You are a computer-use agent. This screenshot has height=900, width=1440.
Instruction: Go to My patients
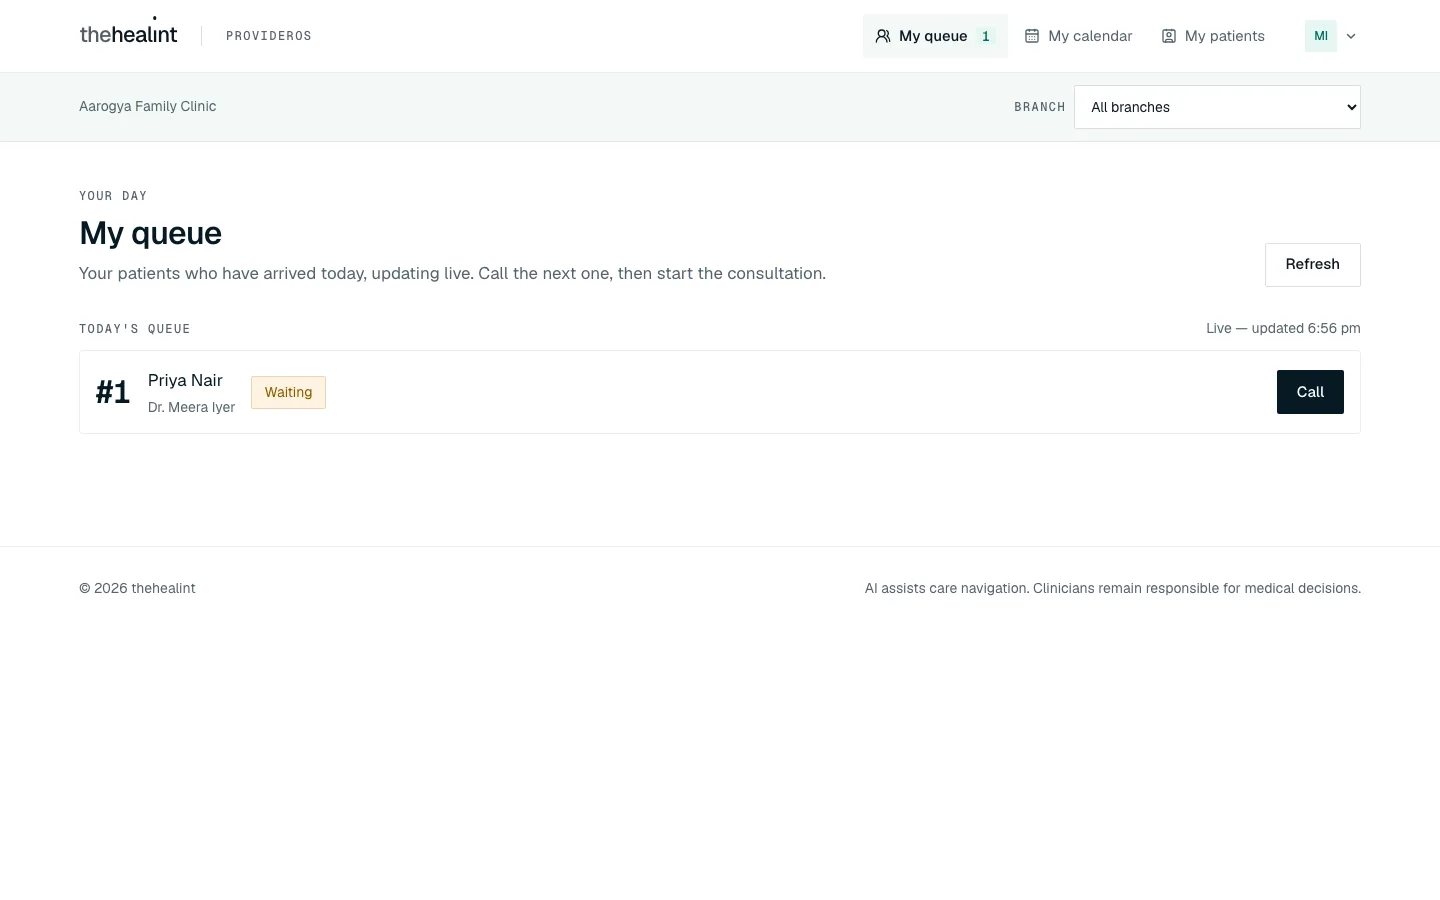pos(1213,36)
